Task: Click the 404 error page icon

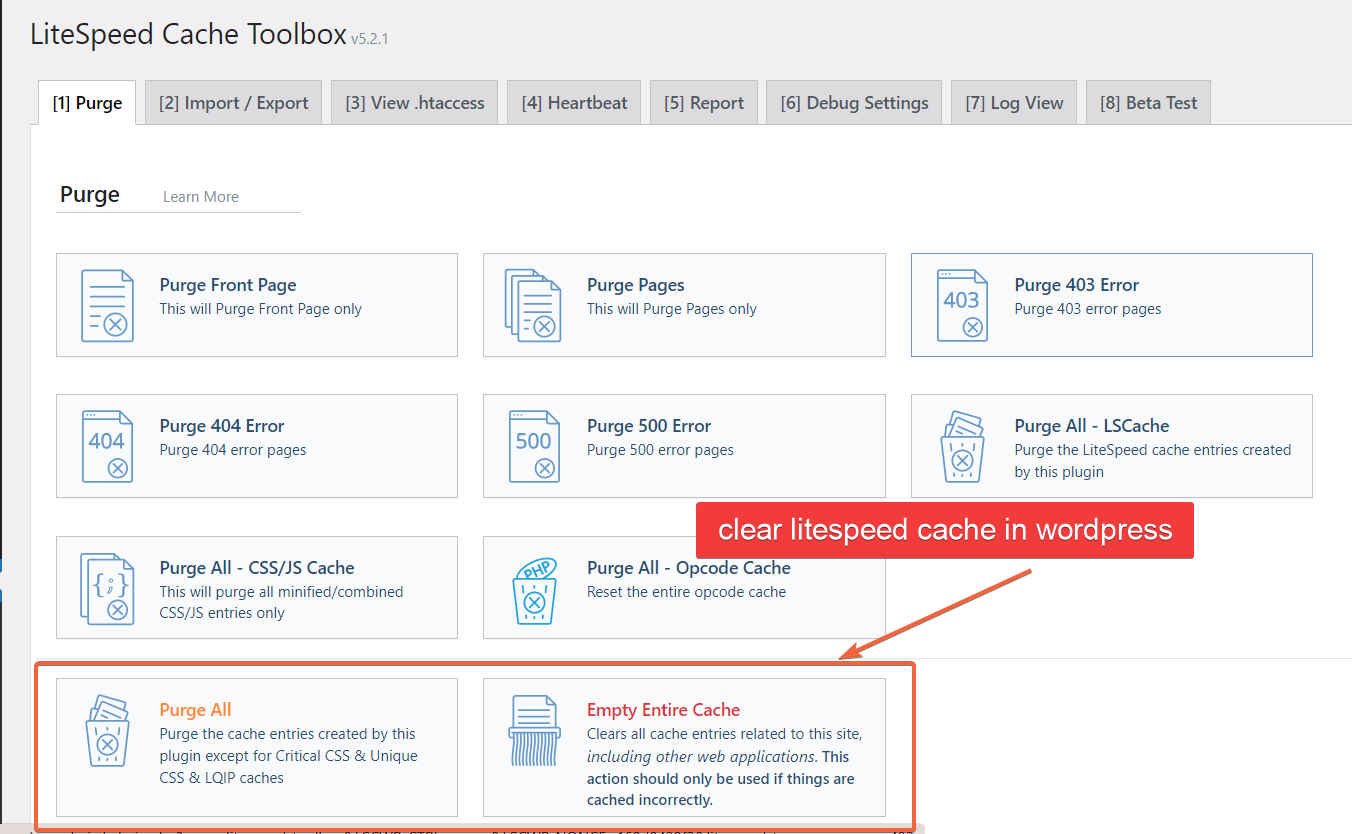Action: tap(107, 446)
